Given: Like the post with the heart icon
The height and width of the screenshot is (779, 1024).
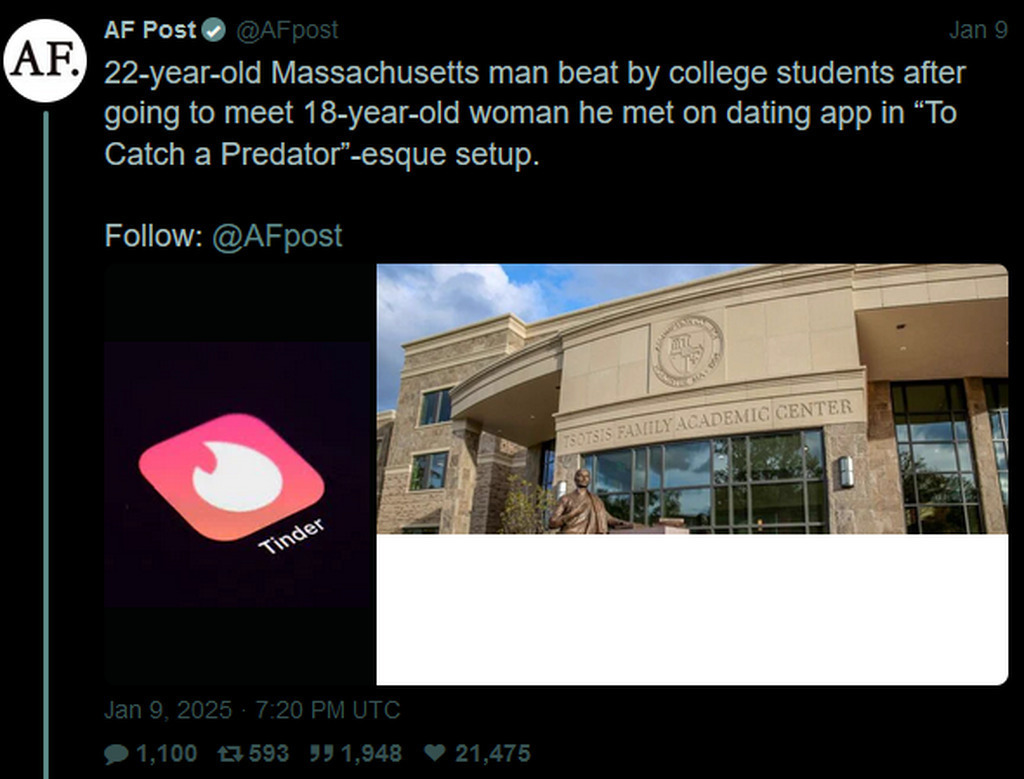Looking at the screenshot, I should coord(434,753).
